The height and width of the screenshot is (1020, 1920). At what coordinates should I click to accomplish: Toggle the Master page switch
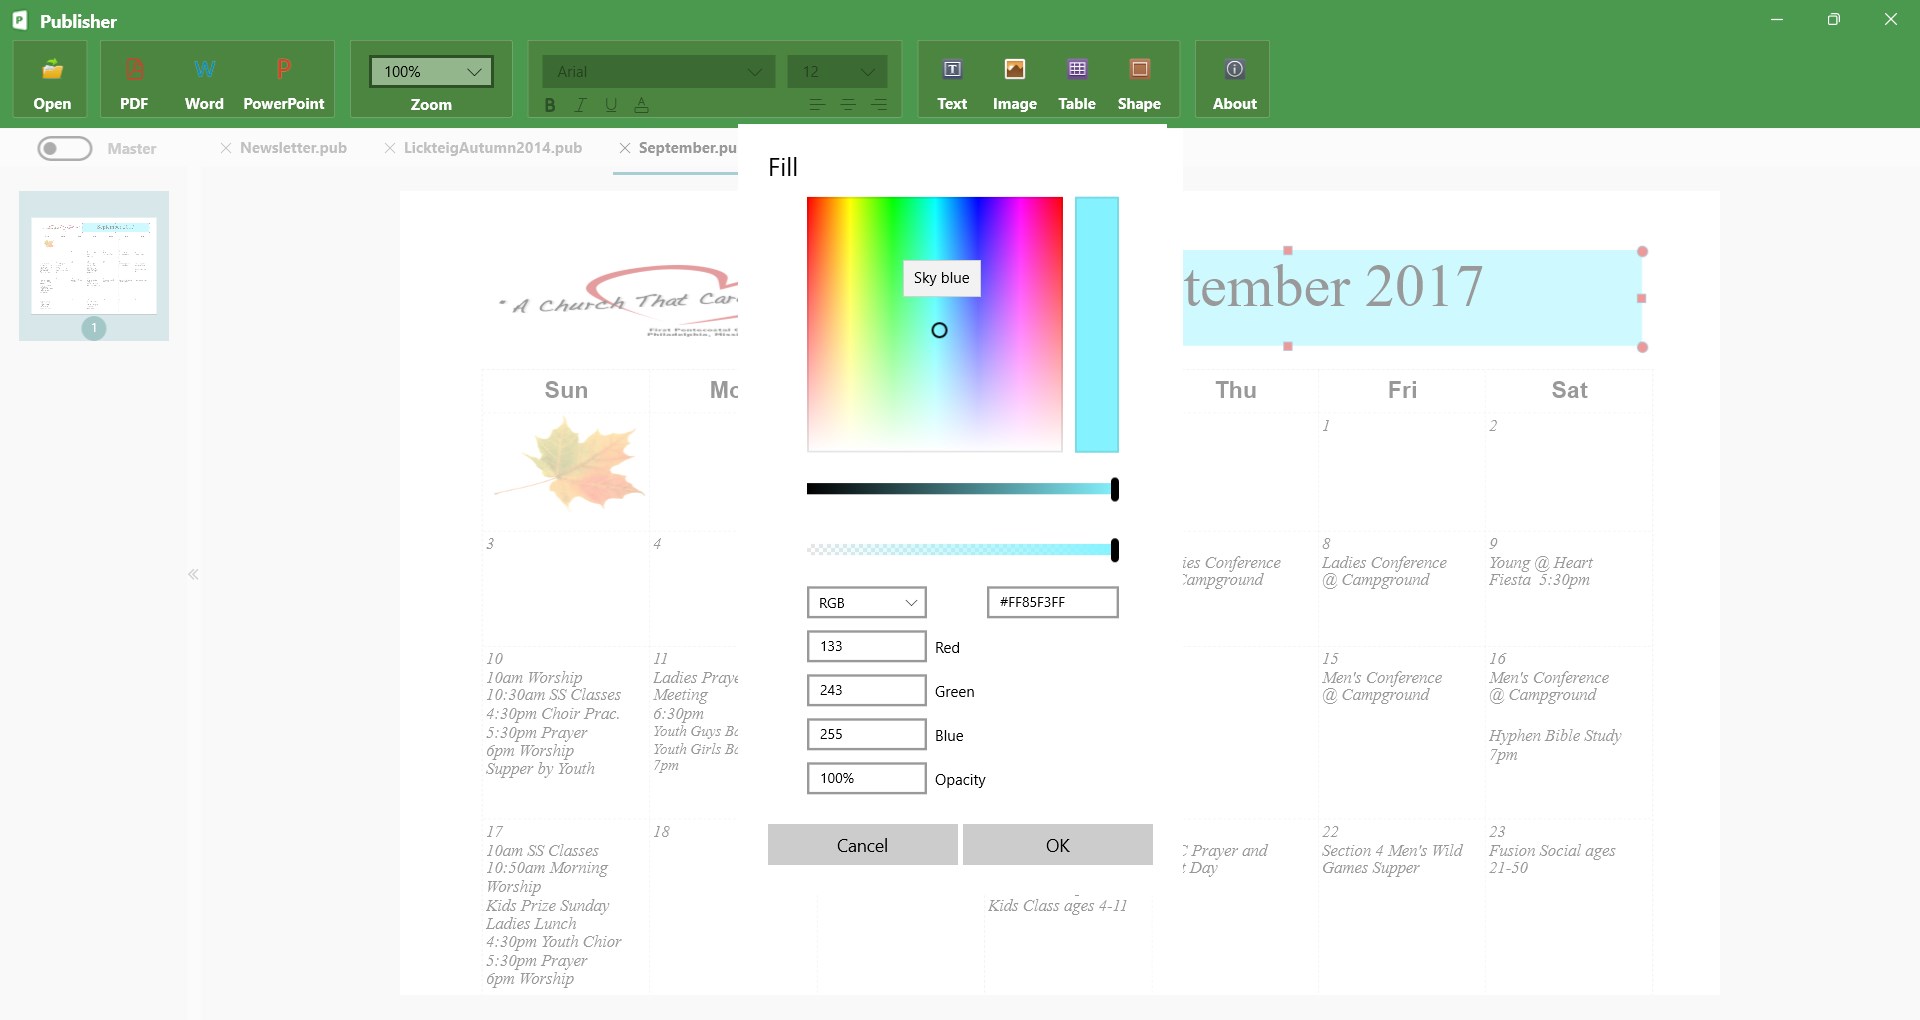tap(64, 148)
